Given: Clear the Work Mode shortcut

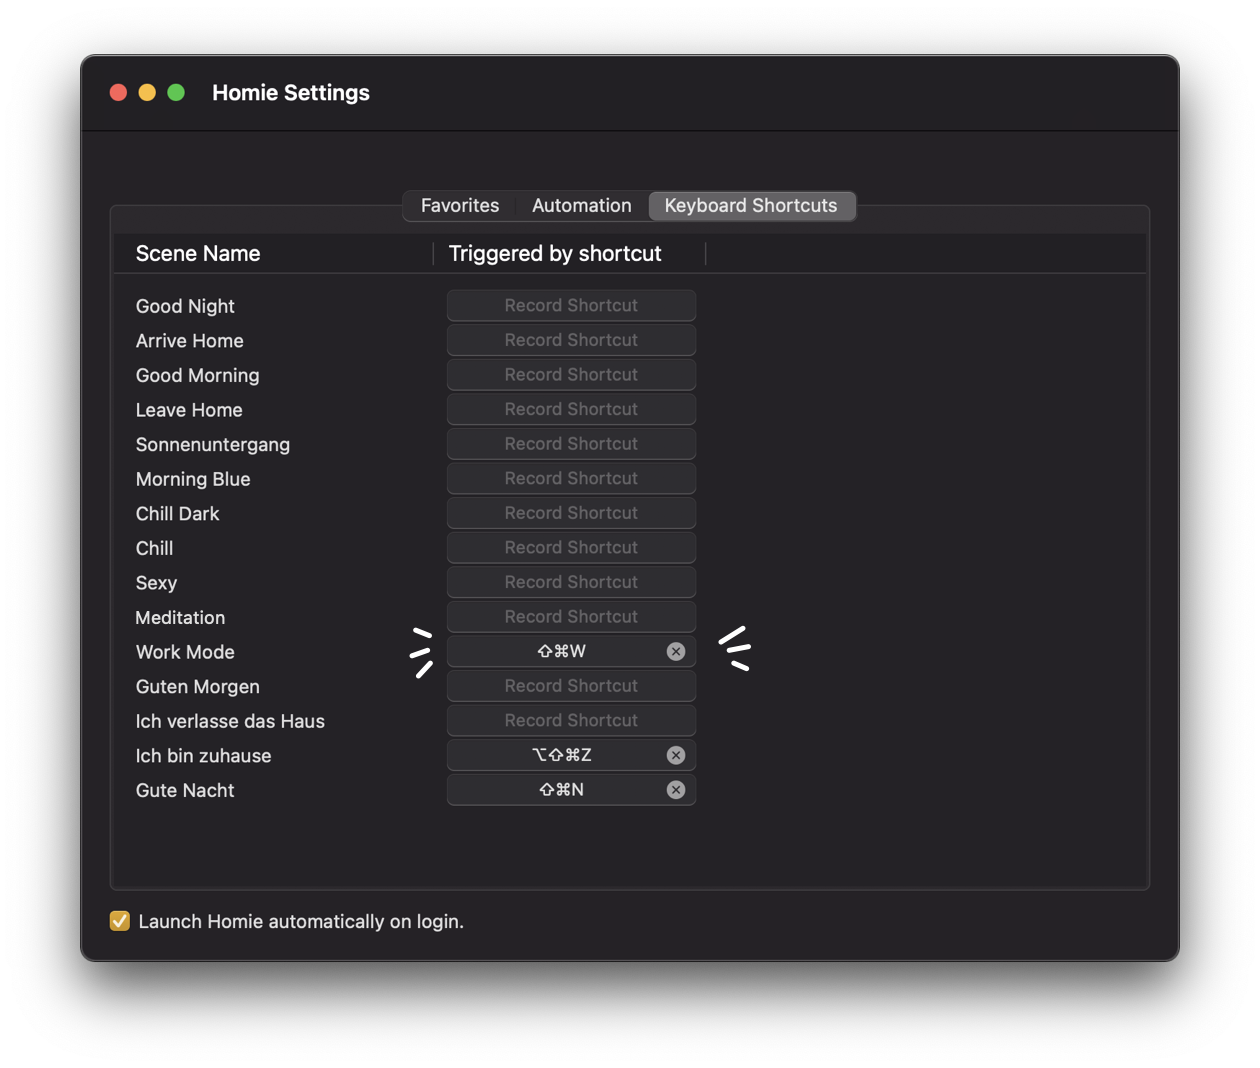Looking at the screenshot, I should click(x=676, y=652).
